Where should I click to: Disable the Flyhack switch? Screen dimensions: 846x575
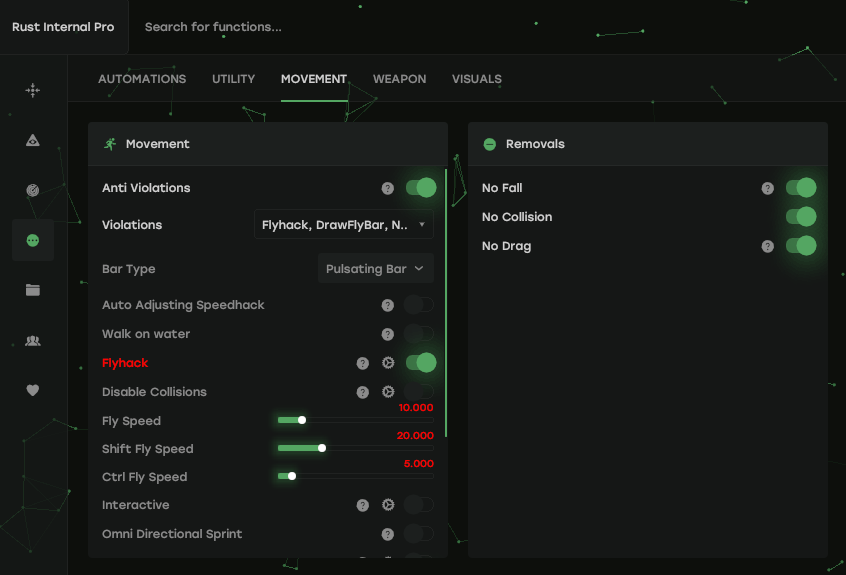coord(421,362)
